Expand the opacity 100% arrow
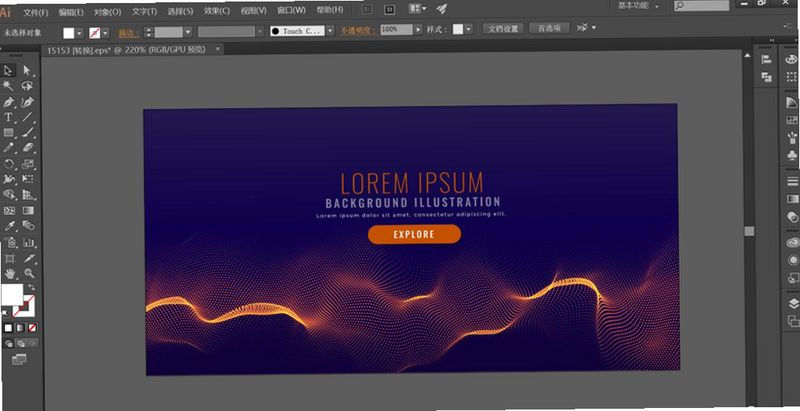The width and height of the screenshot is (800, 411). click(418, 30)
